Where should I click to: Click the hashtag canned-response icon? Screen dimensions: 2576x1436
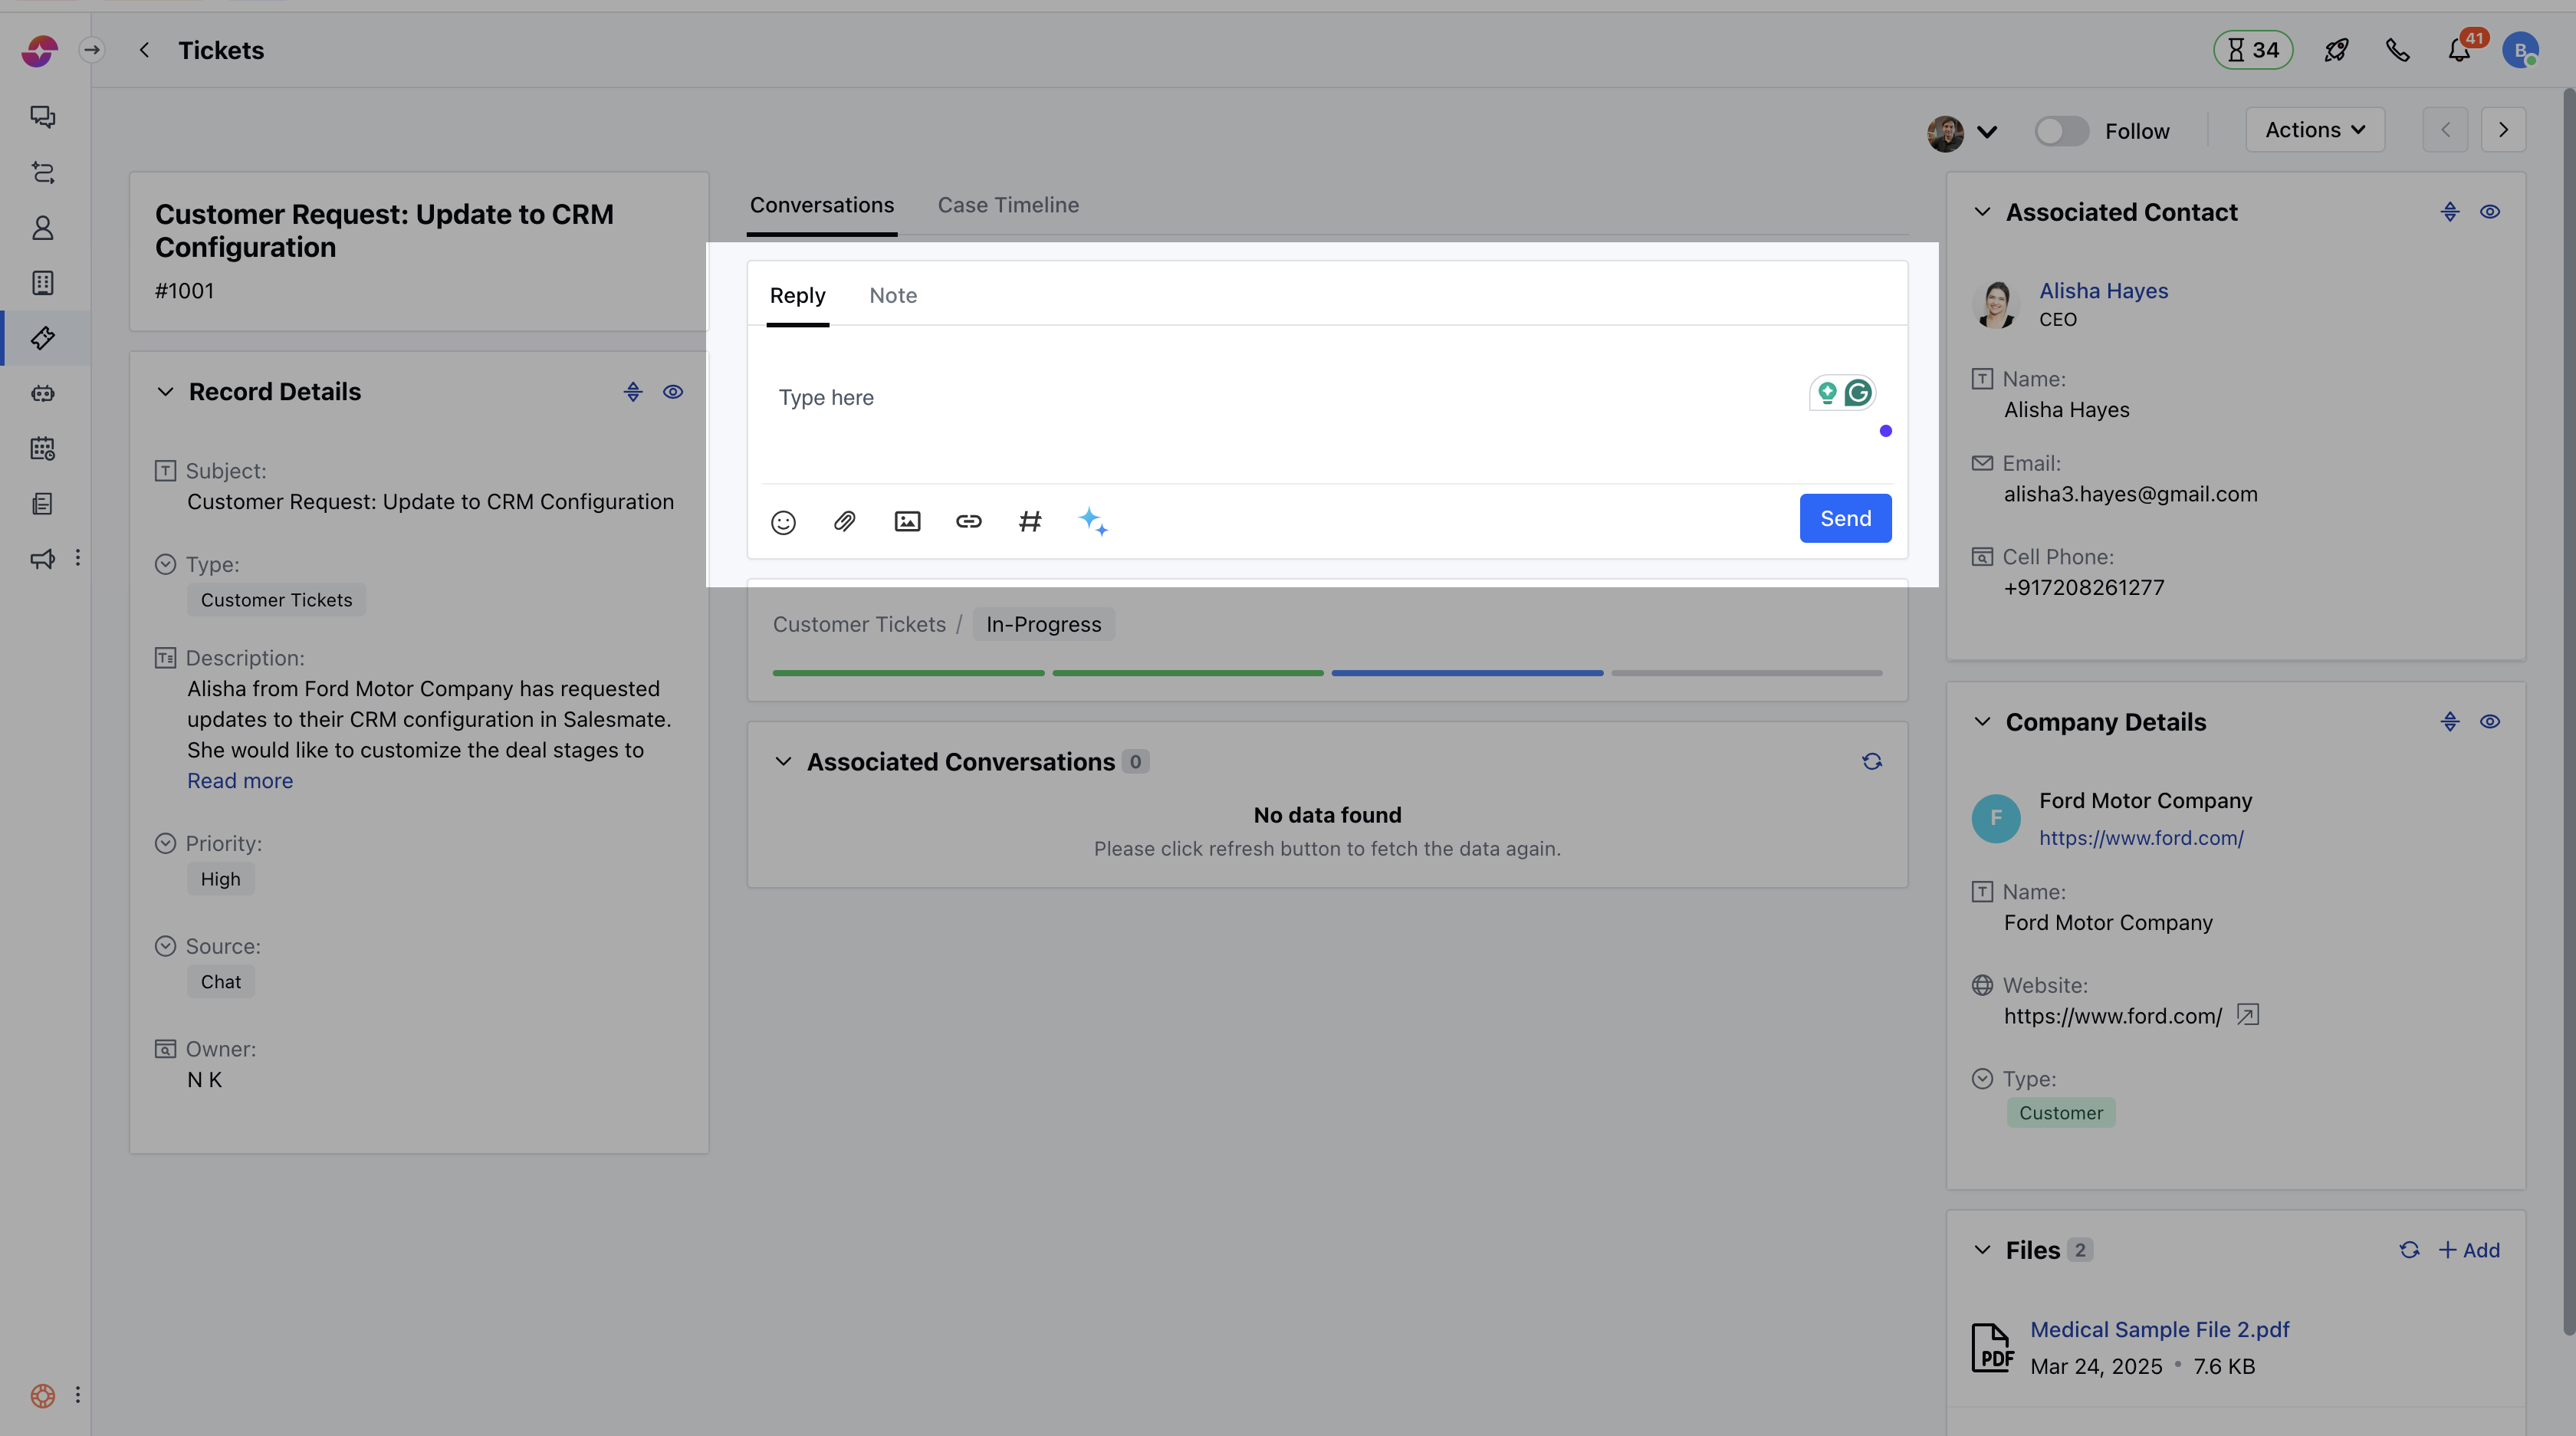click(1030, 521)
